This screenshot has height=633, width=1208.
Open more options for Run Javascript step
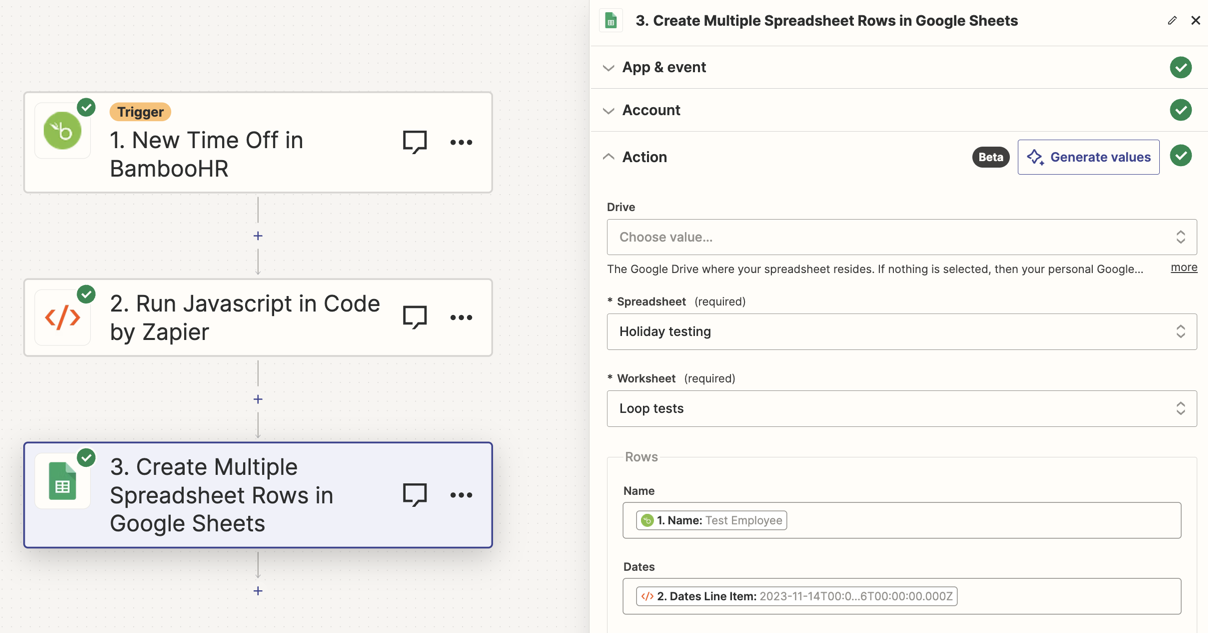tap(461, 317)
